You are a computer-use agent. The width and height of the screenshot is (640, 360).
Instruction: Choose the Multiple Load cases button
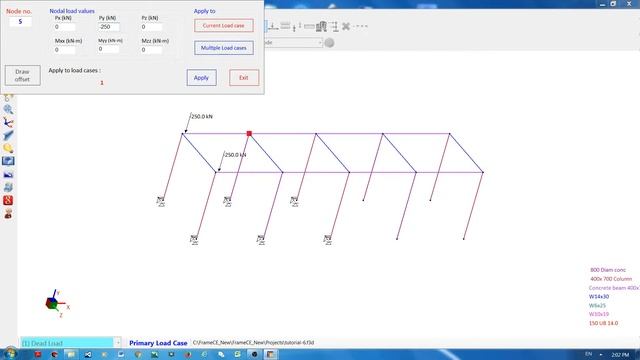click(224, 48)
